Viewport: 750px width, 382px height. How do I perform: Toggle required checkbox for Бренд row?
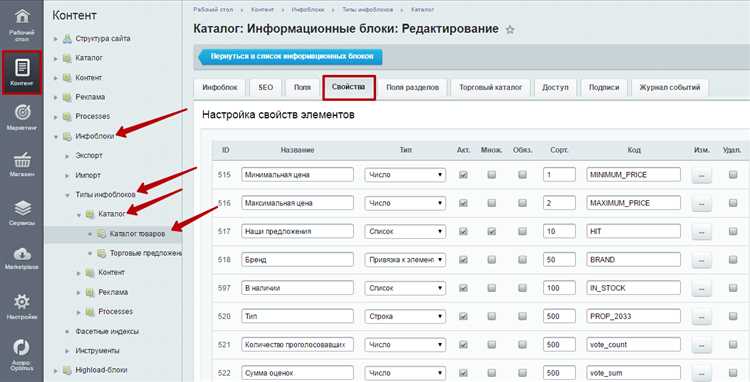pyautogui.click(x=522, y=260)
